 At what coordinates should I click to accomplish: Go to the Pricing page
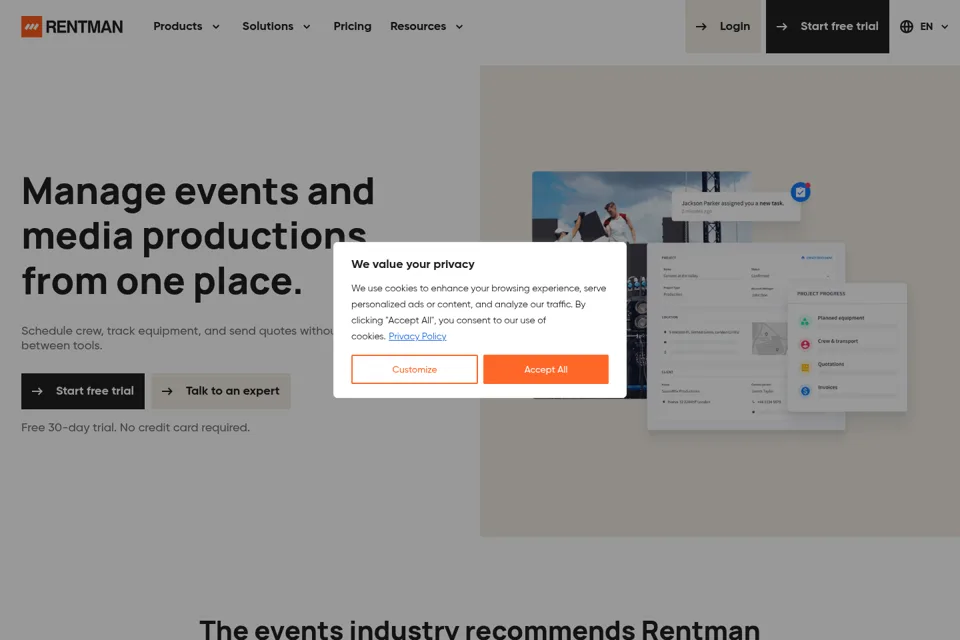[x=352, y=26]
